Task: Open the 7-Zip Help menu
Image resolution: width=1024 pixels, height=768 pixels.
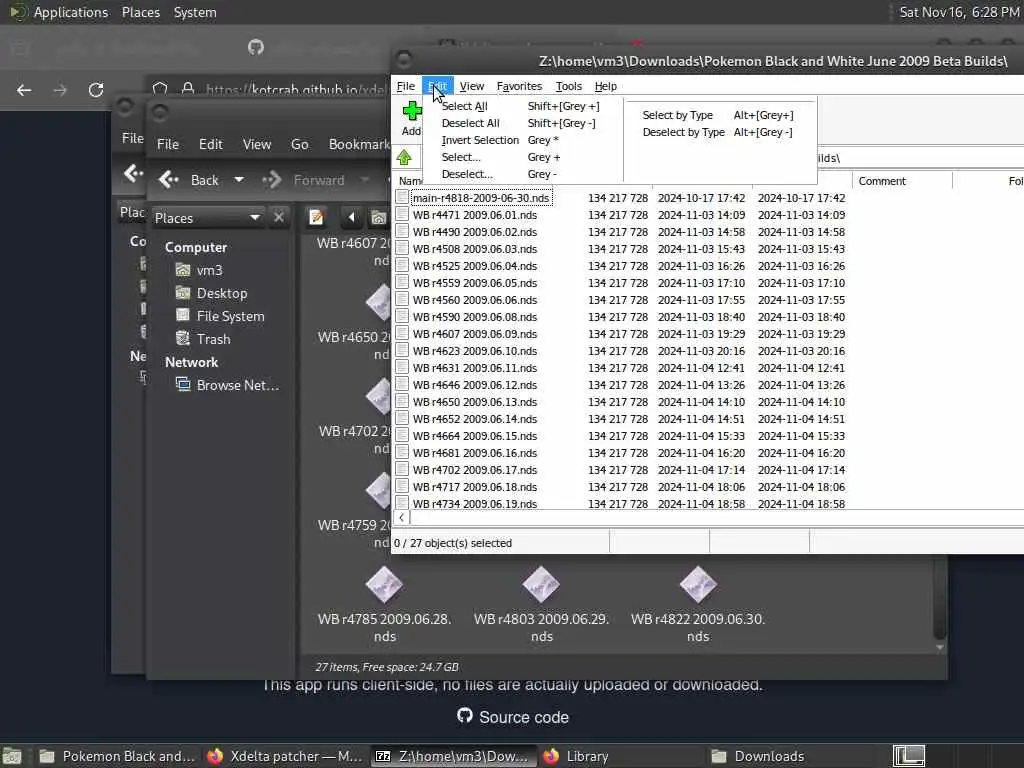Action: (605, 86)
